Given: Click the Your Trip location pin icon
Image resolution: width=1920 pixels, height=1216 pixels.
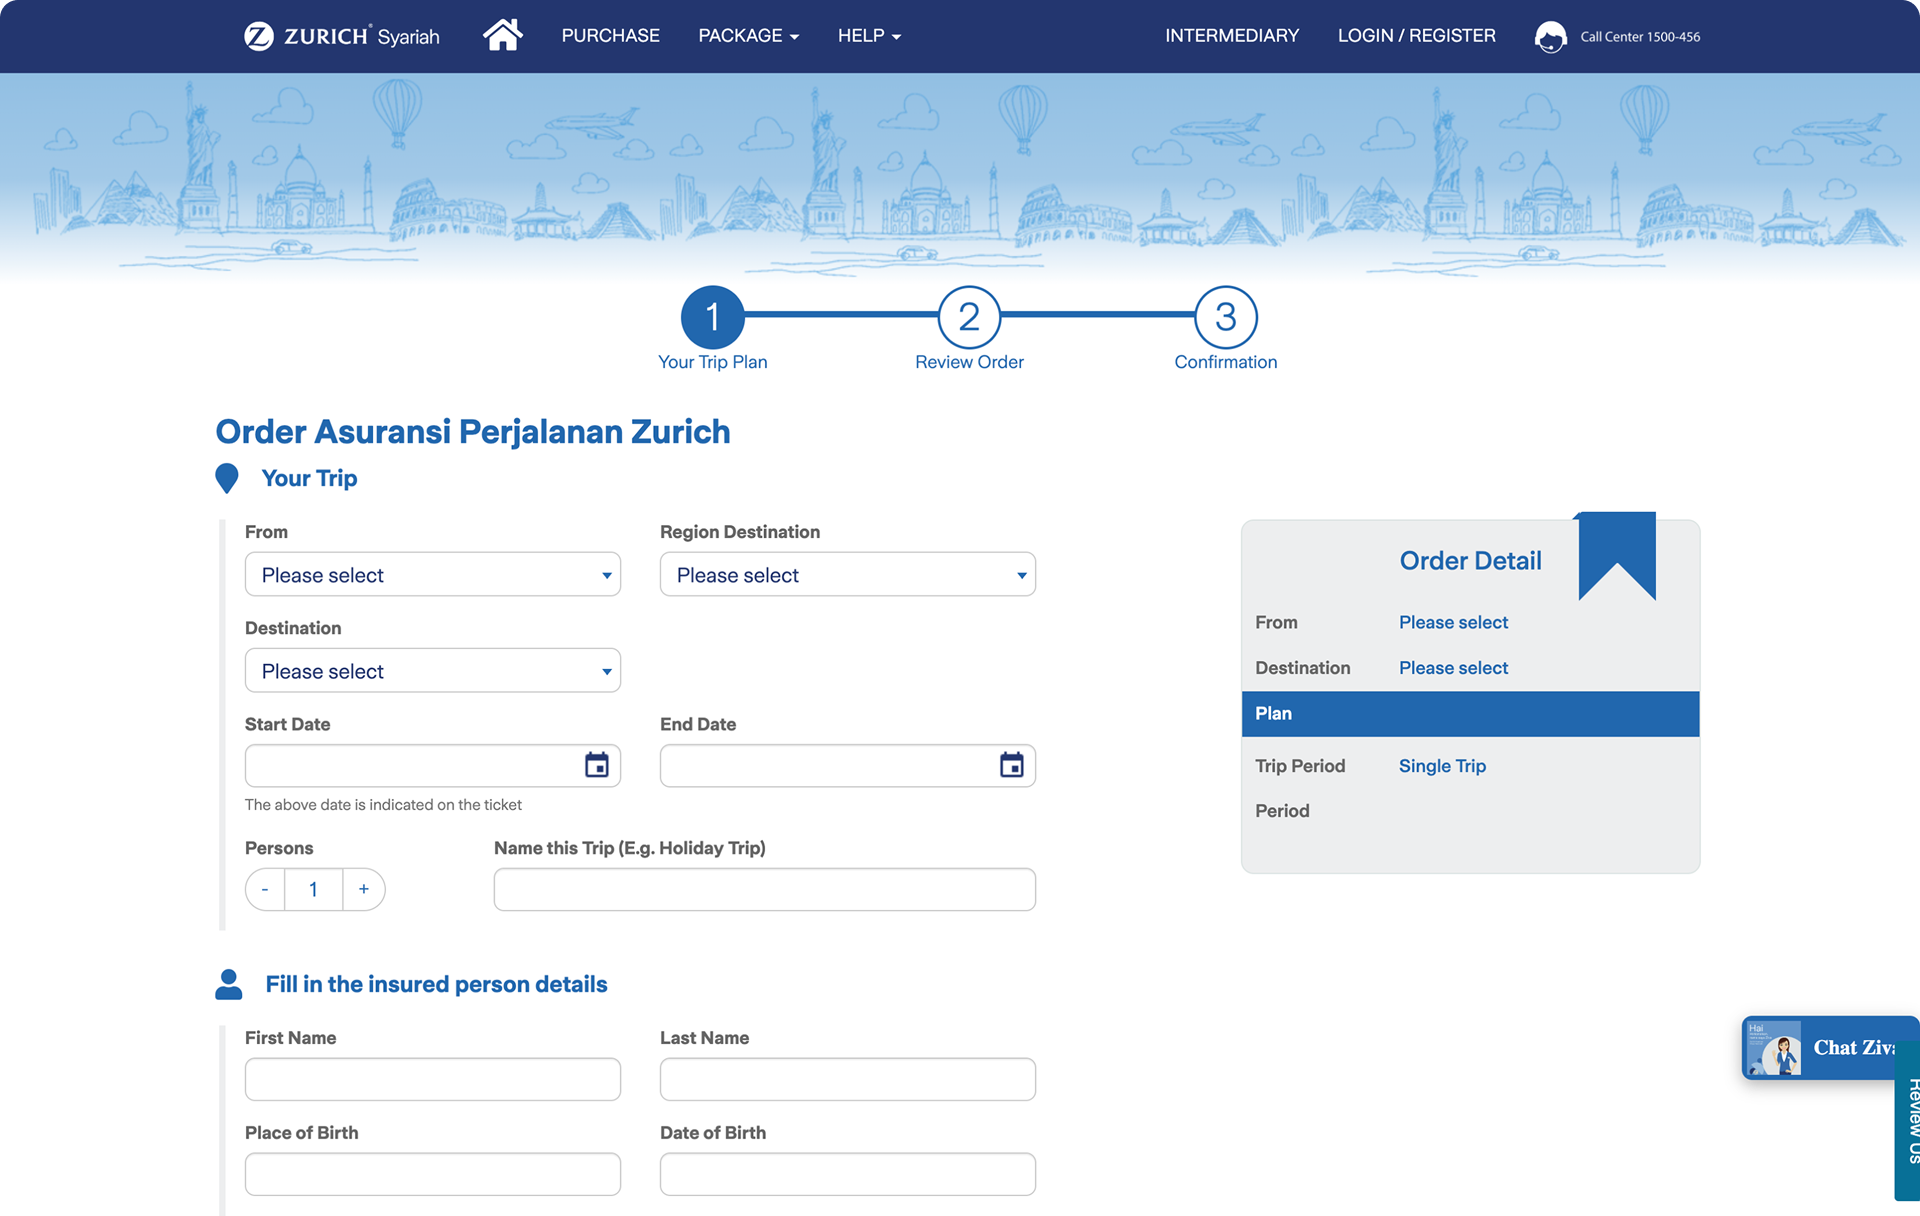Looking at the screenshot, I should tap(227, 478).
